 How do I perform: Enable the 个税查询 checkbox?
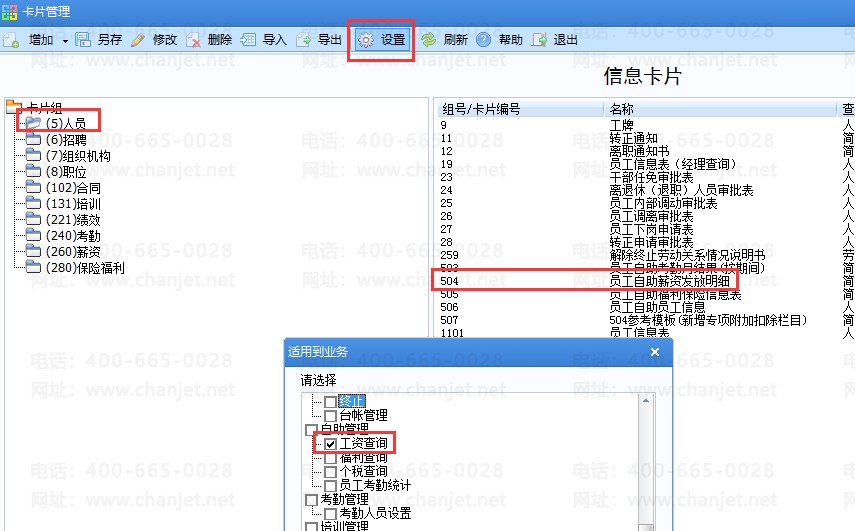[330, 471]
